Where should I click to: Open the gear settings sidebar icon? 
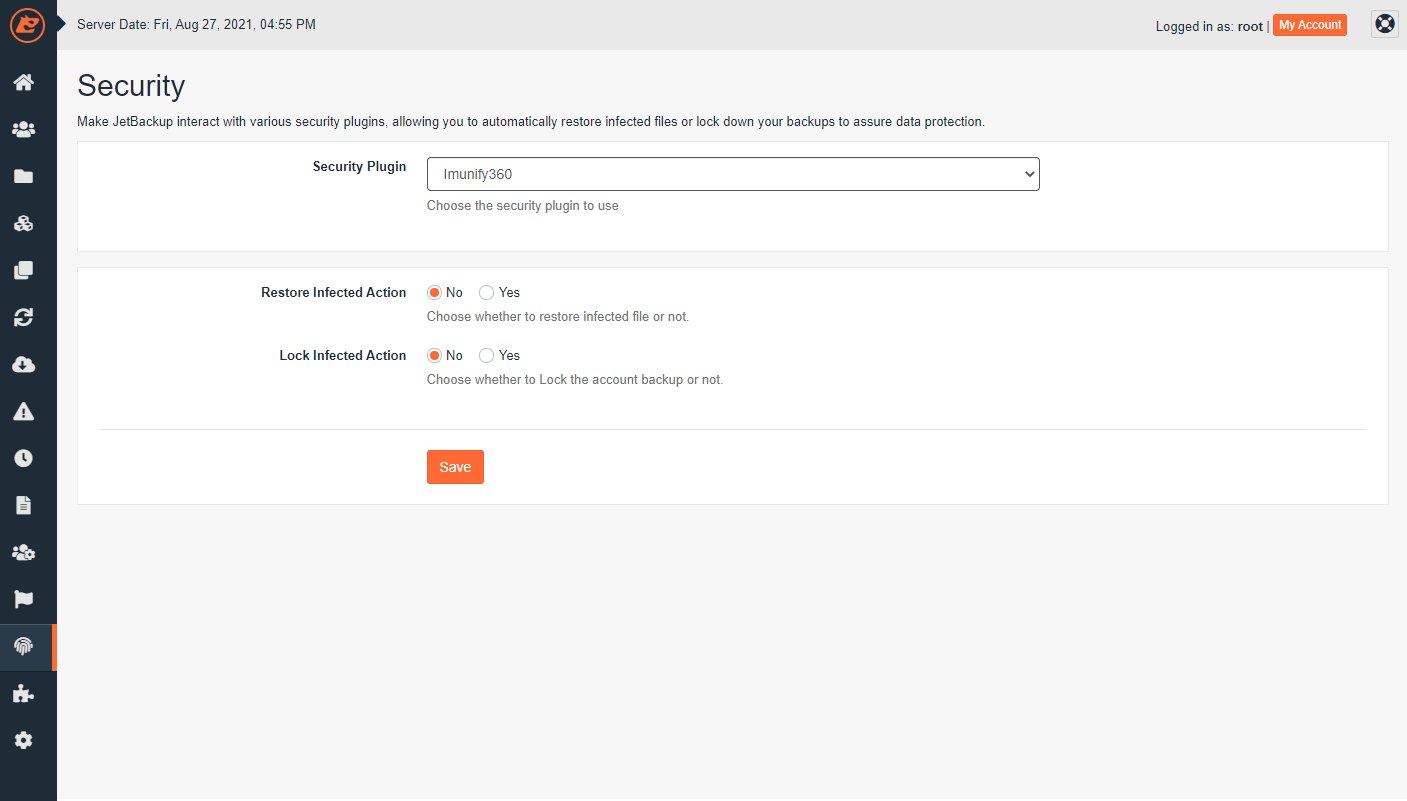(x=23, y=740)
